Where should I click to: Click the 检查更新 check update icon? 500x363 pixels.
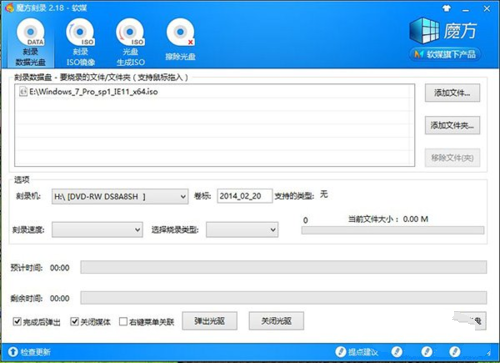tap(13, 352)
